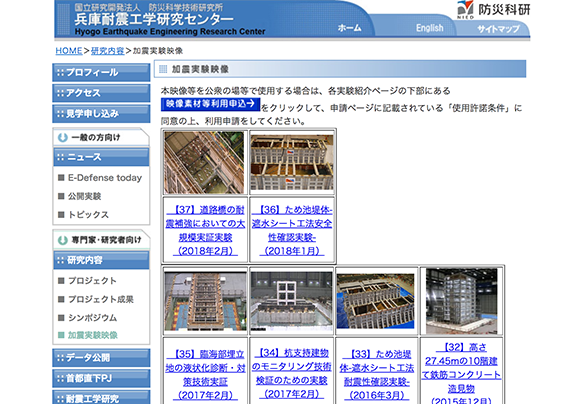The height and width of the screenshot is (404, 584).
Task: Open thumbnail of experiment 33 reservoir embankment
Action: 375,301
